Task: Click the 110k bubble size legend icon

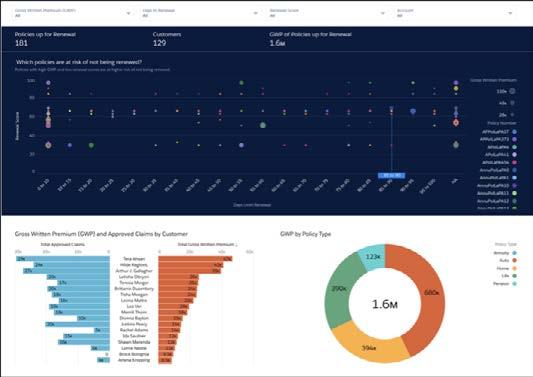Action: coord(512,91)
